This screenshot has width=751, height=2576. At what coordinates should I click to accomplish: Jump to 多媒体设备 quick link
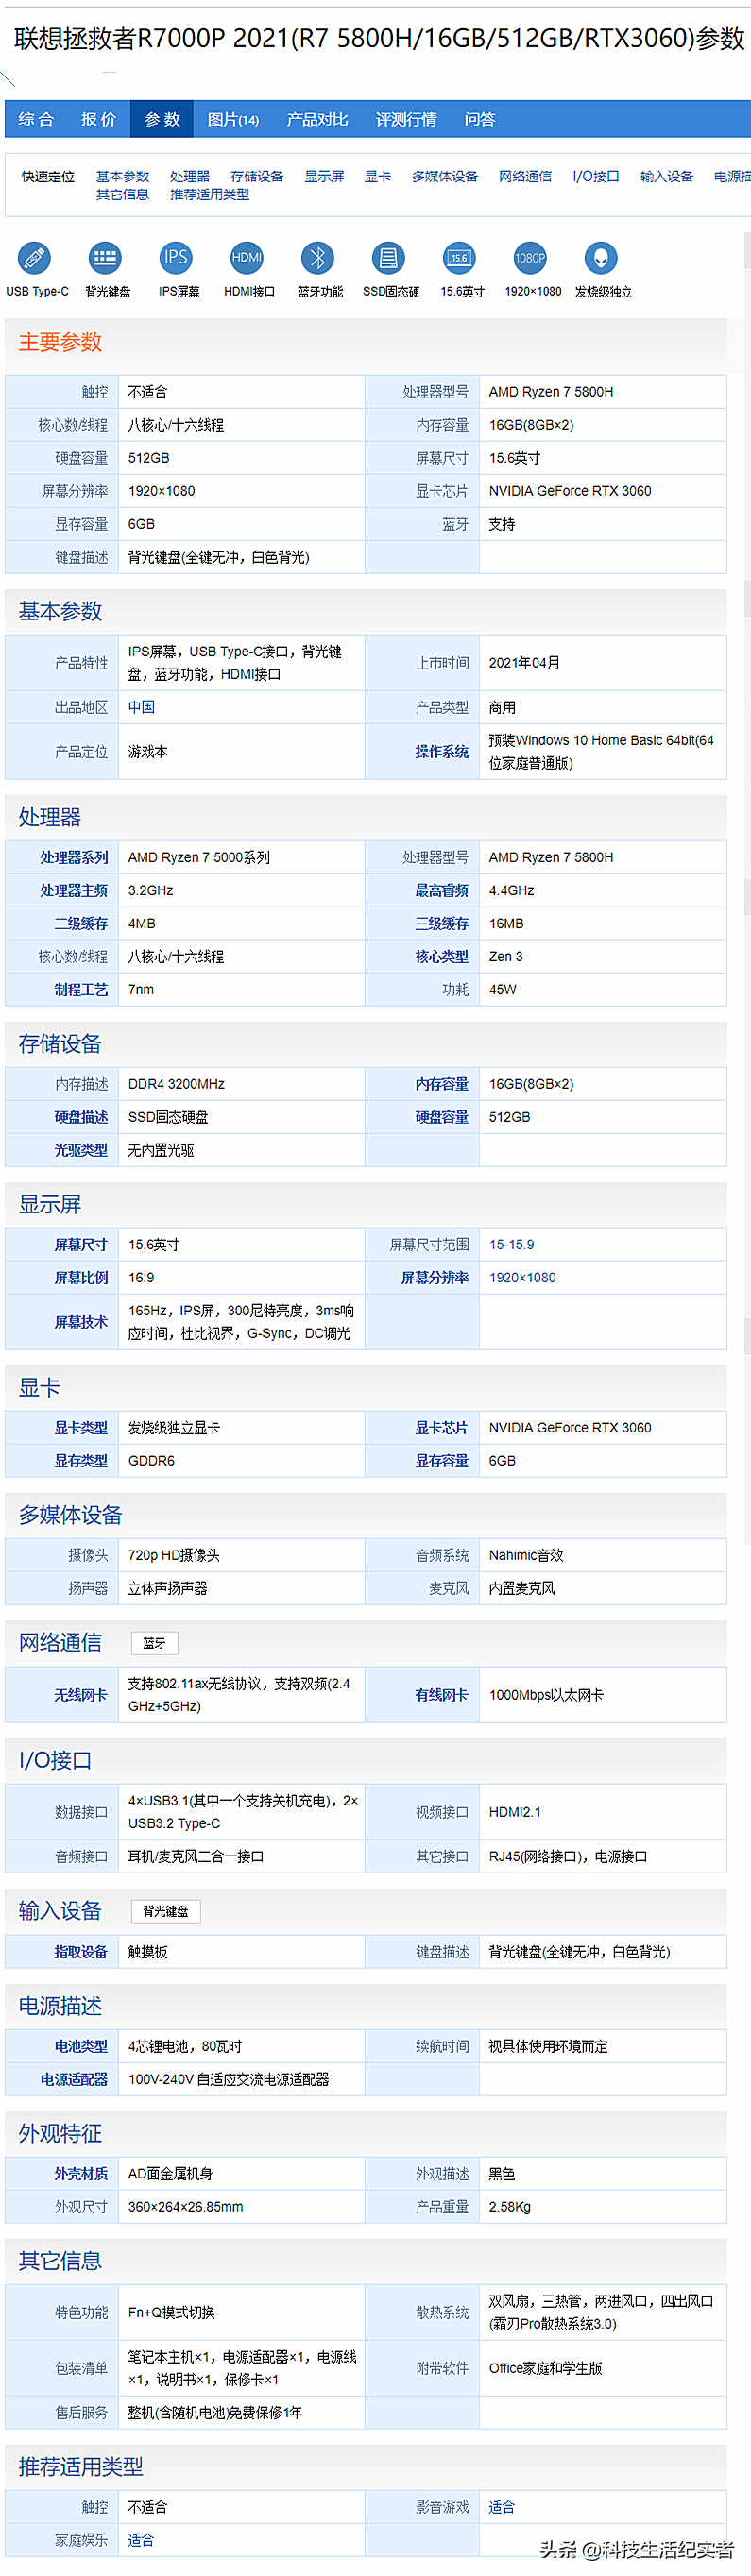pos(445,176)
